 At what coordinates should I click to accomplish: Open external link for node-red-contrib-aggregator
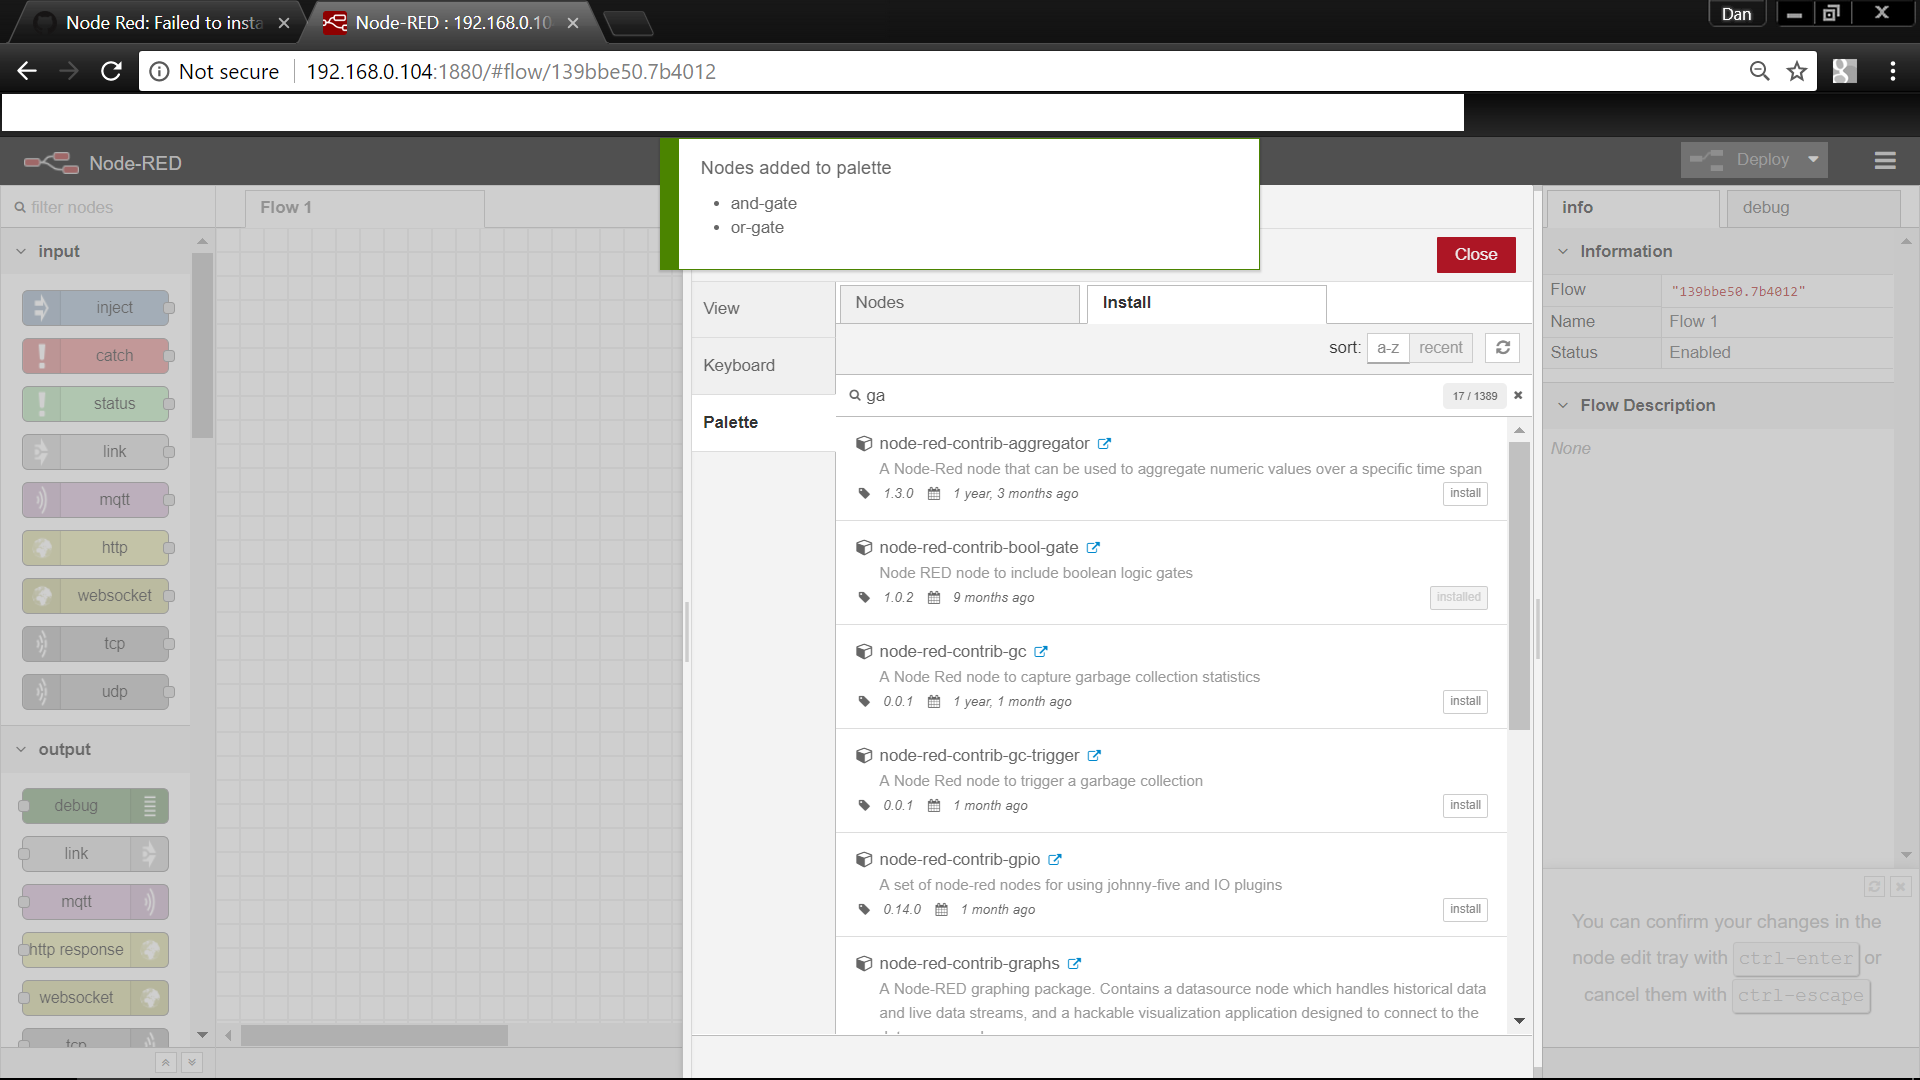click(x=1104, y=444)
